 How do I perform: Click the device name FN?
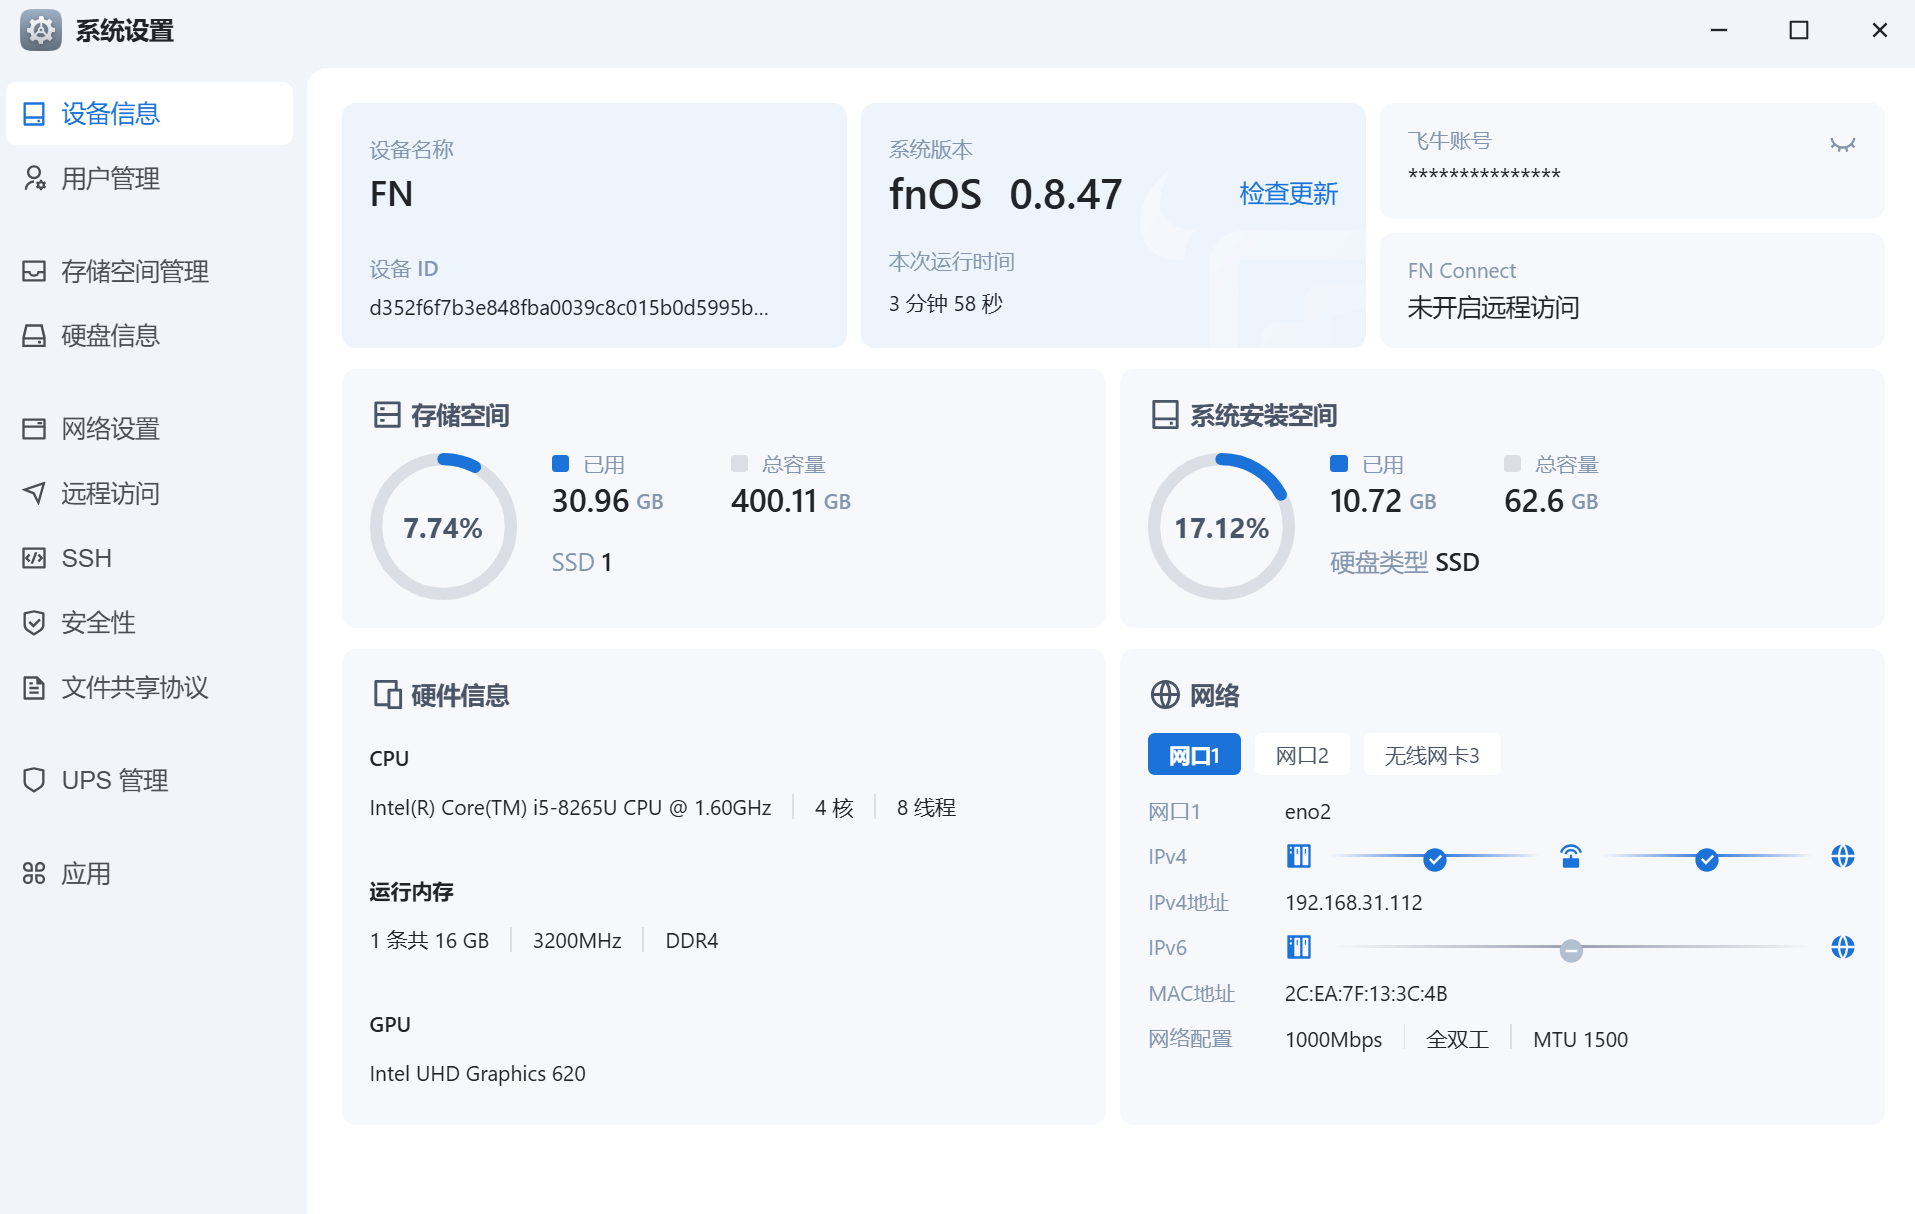(x=391, y=194)
